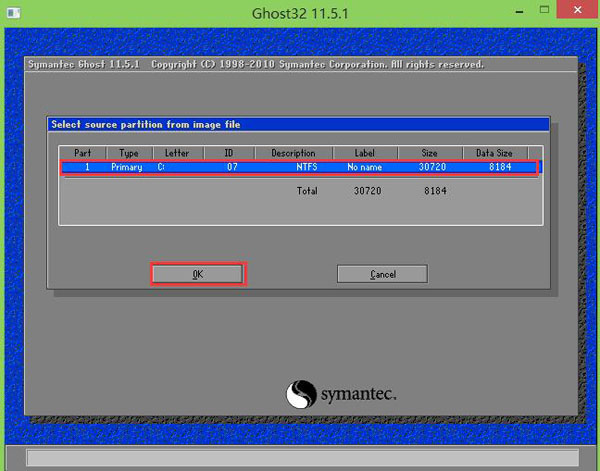Click the Symantec logo
The height and width of the screenshot is (471, 600).
(x=341, y=394)
